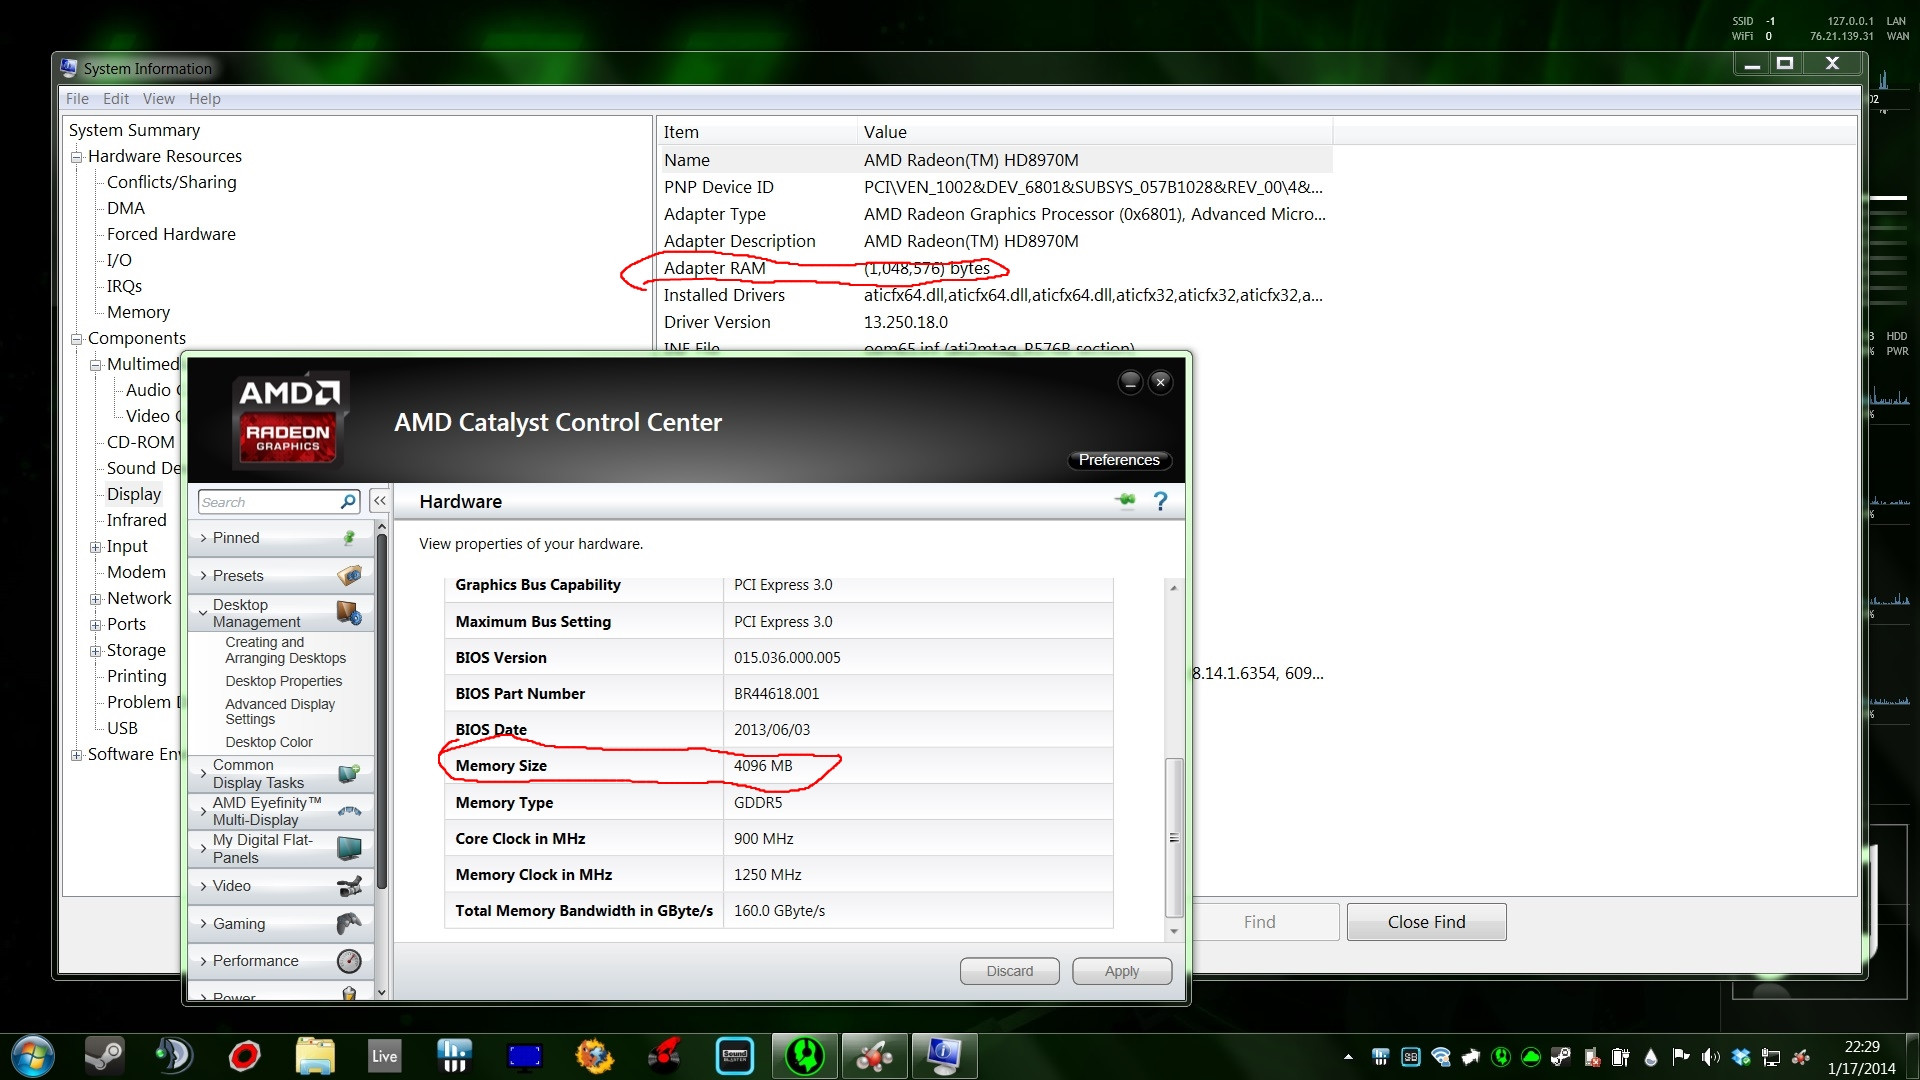This screenshot has height=1080, width=1920.
Task: Collapse the Catalyst sidebar panel
Action: pos(380,501)
